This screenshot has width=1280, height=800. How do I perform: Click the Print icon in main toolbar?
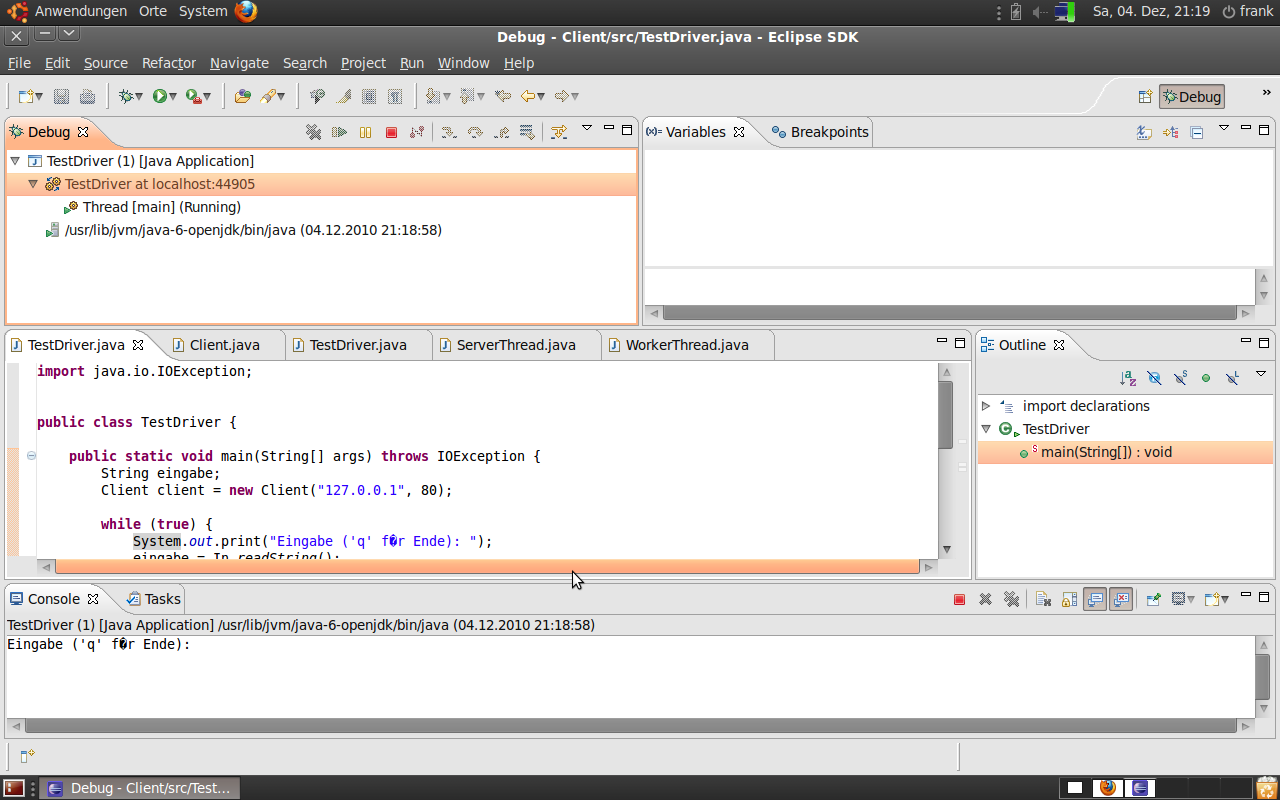(88, 96)
